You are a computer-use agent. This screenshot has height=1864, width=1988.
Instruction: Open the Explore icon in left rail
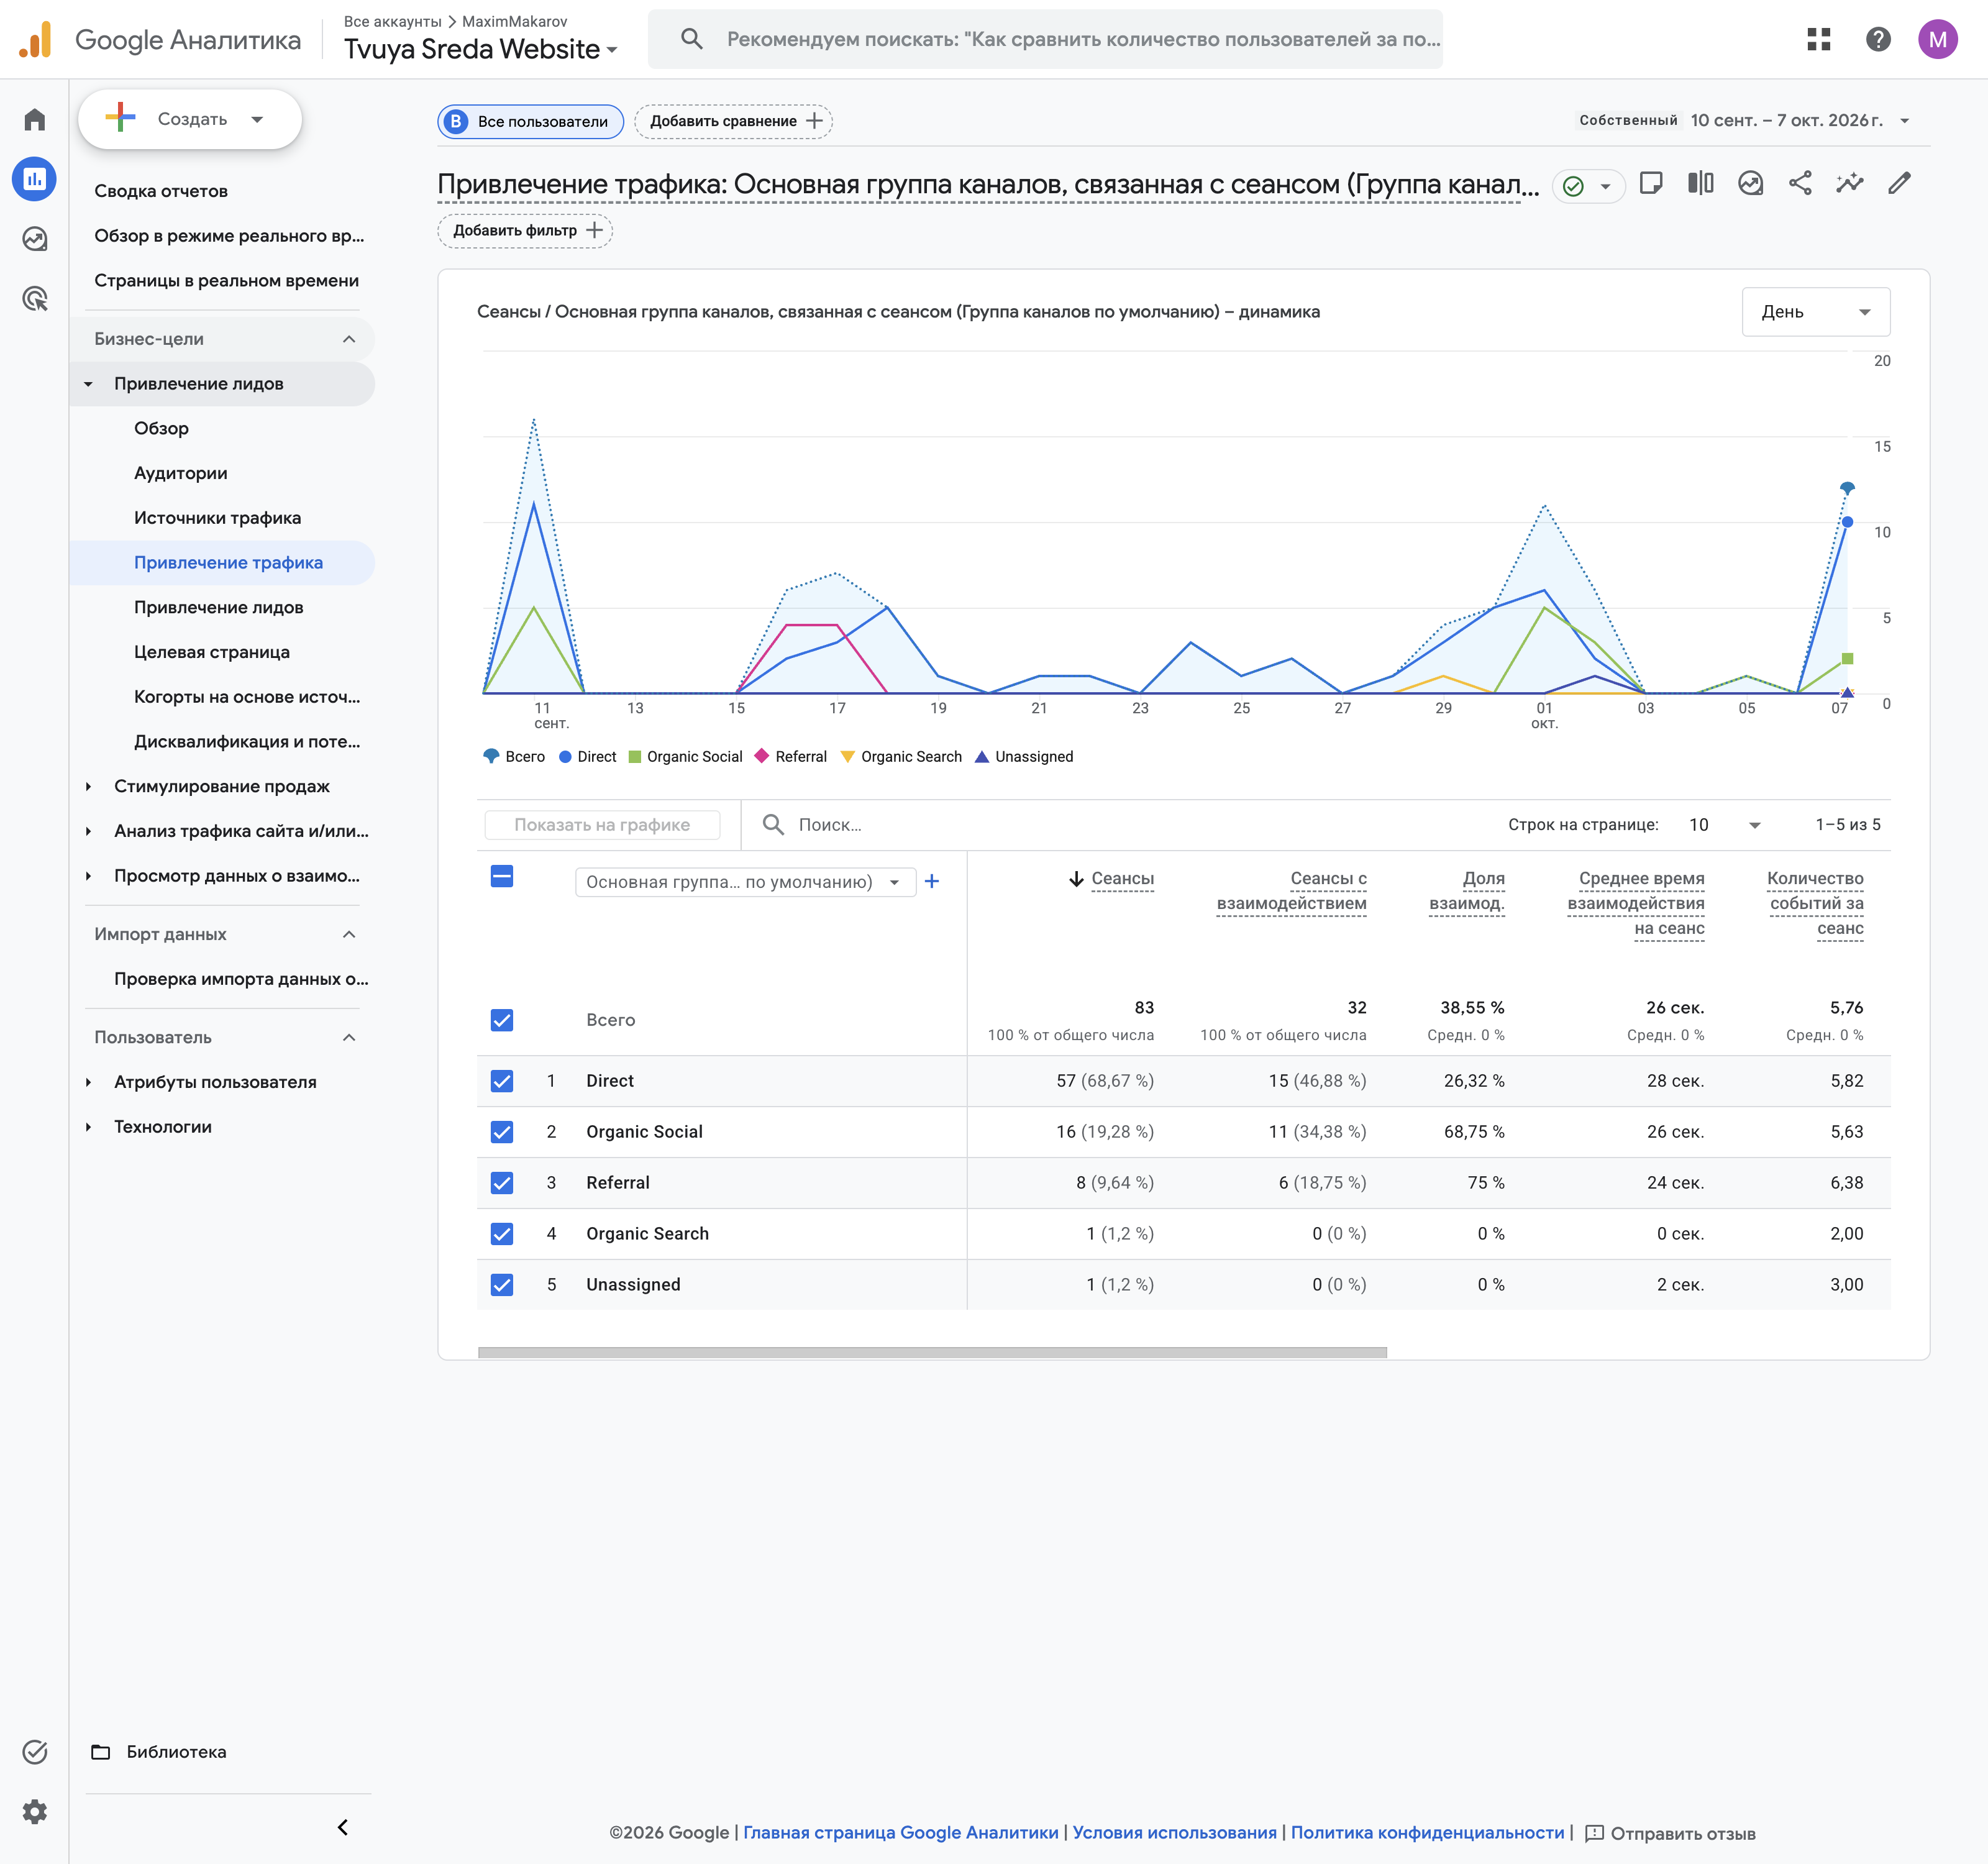35,239
